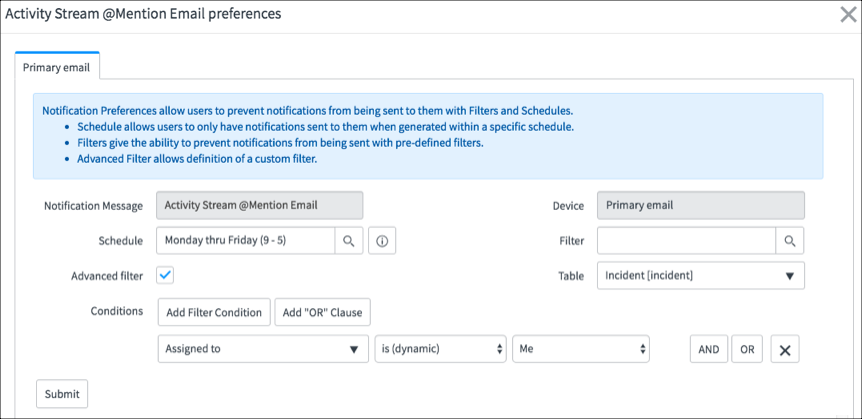
Task: Click the OR condition button
Action: point(747,349)
